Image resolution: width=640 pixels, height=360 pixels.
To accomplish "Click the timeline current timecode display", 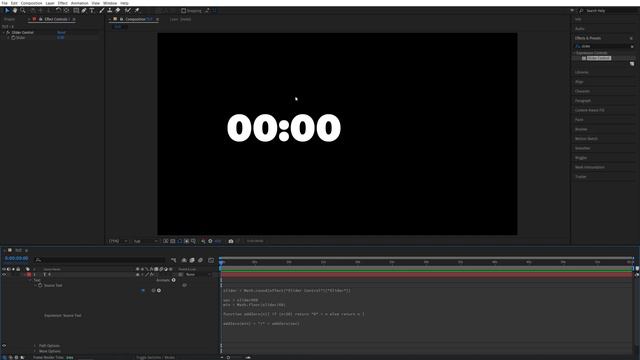I will tap(17, 258).
